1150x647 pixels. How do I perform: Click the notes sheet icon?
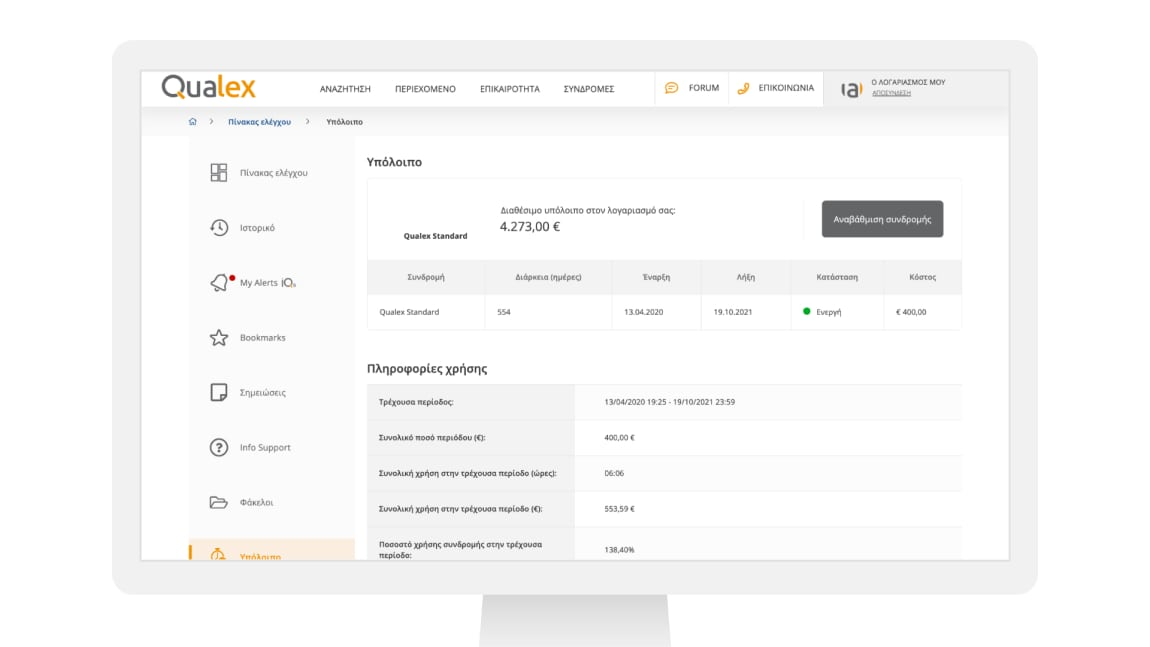(x=219, y=392)
